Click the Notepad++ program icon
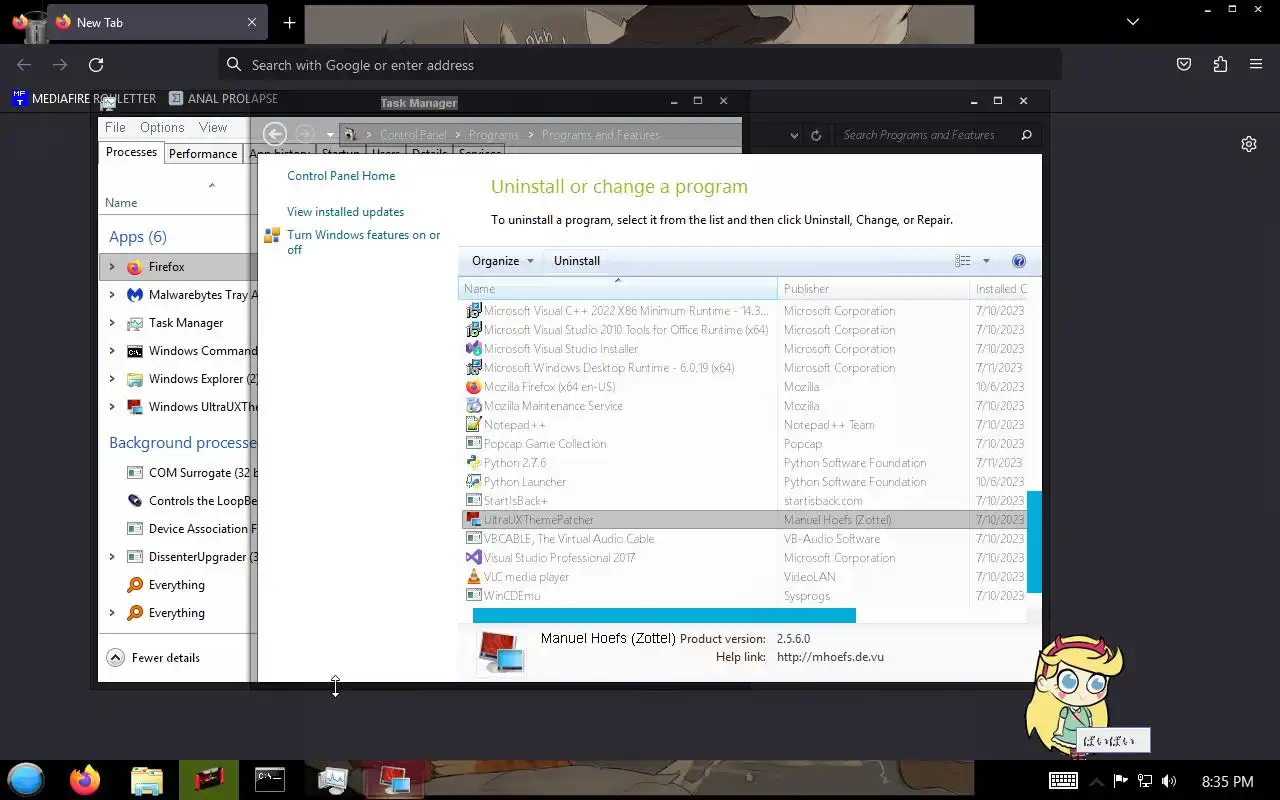The width and height of the screenshot is (1280, 800). pyautogui.click(x=474, y=425)
